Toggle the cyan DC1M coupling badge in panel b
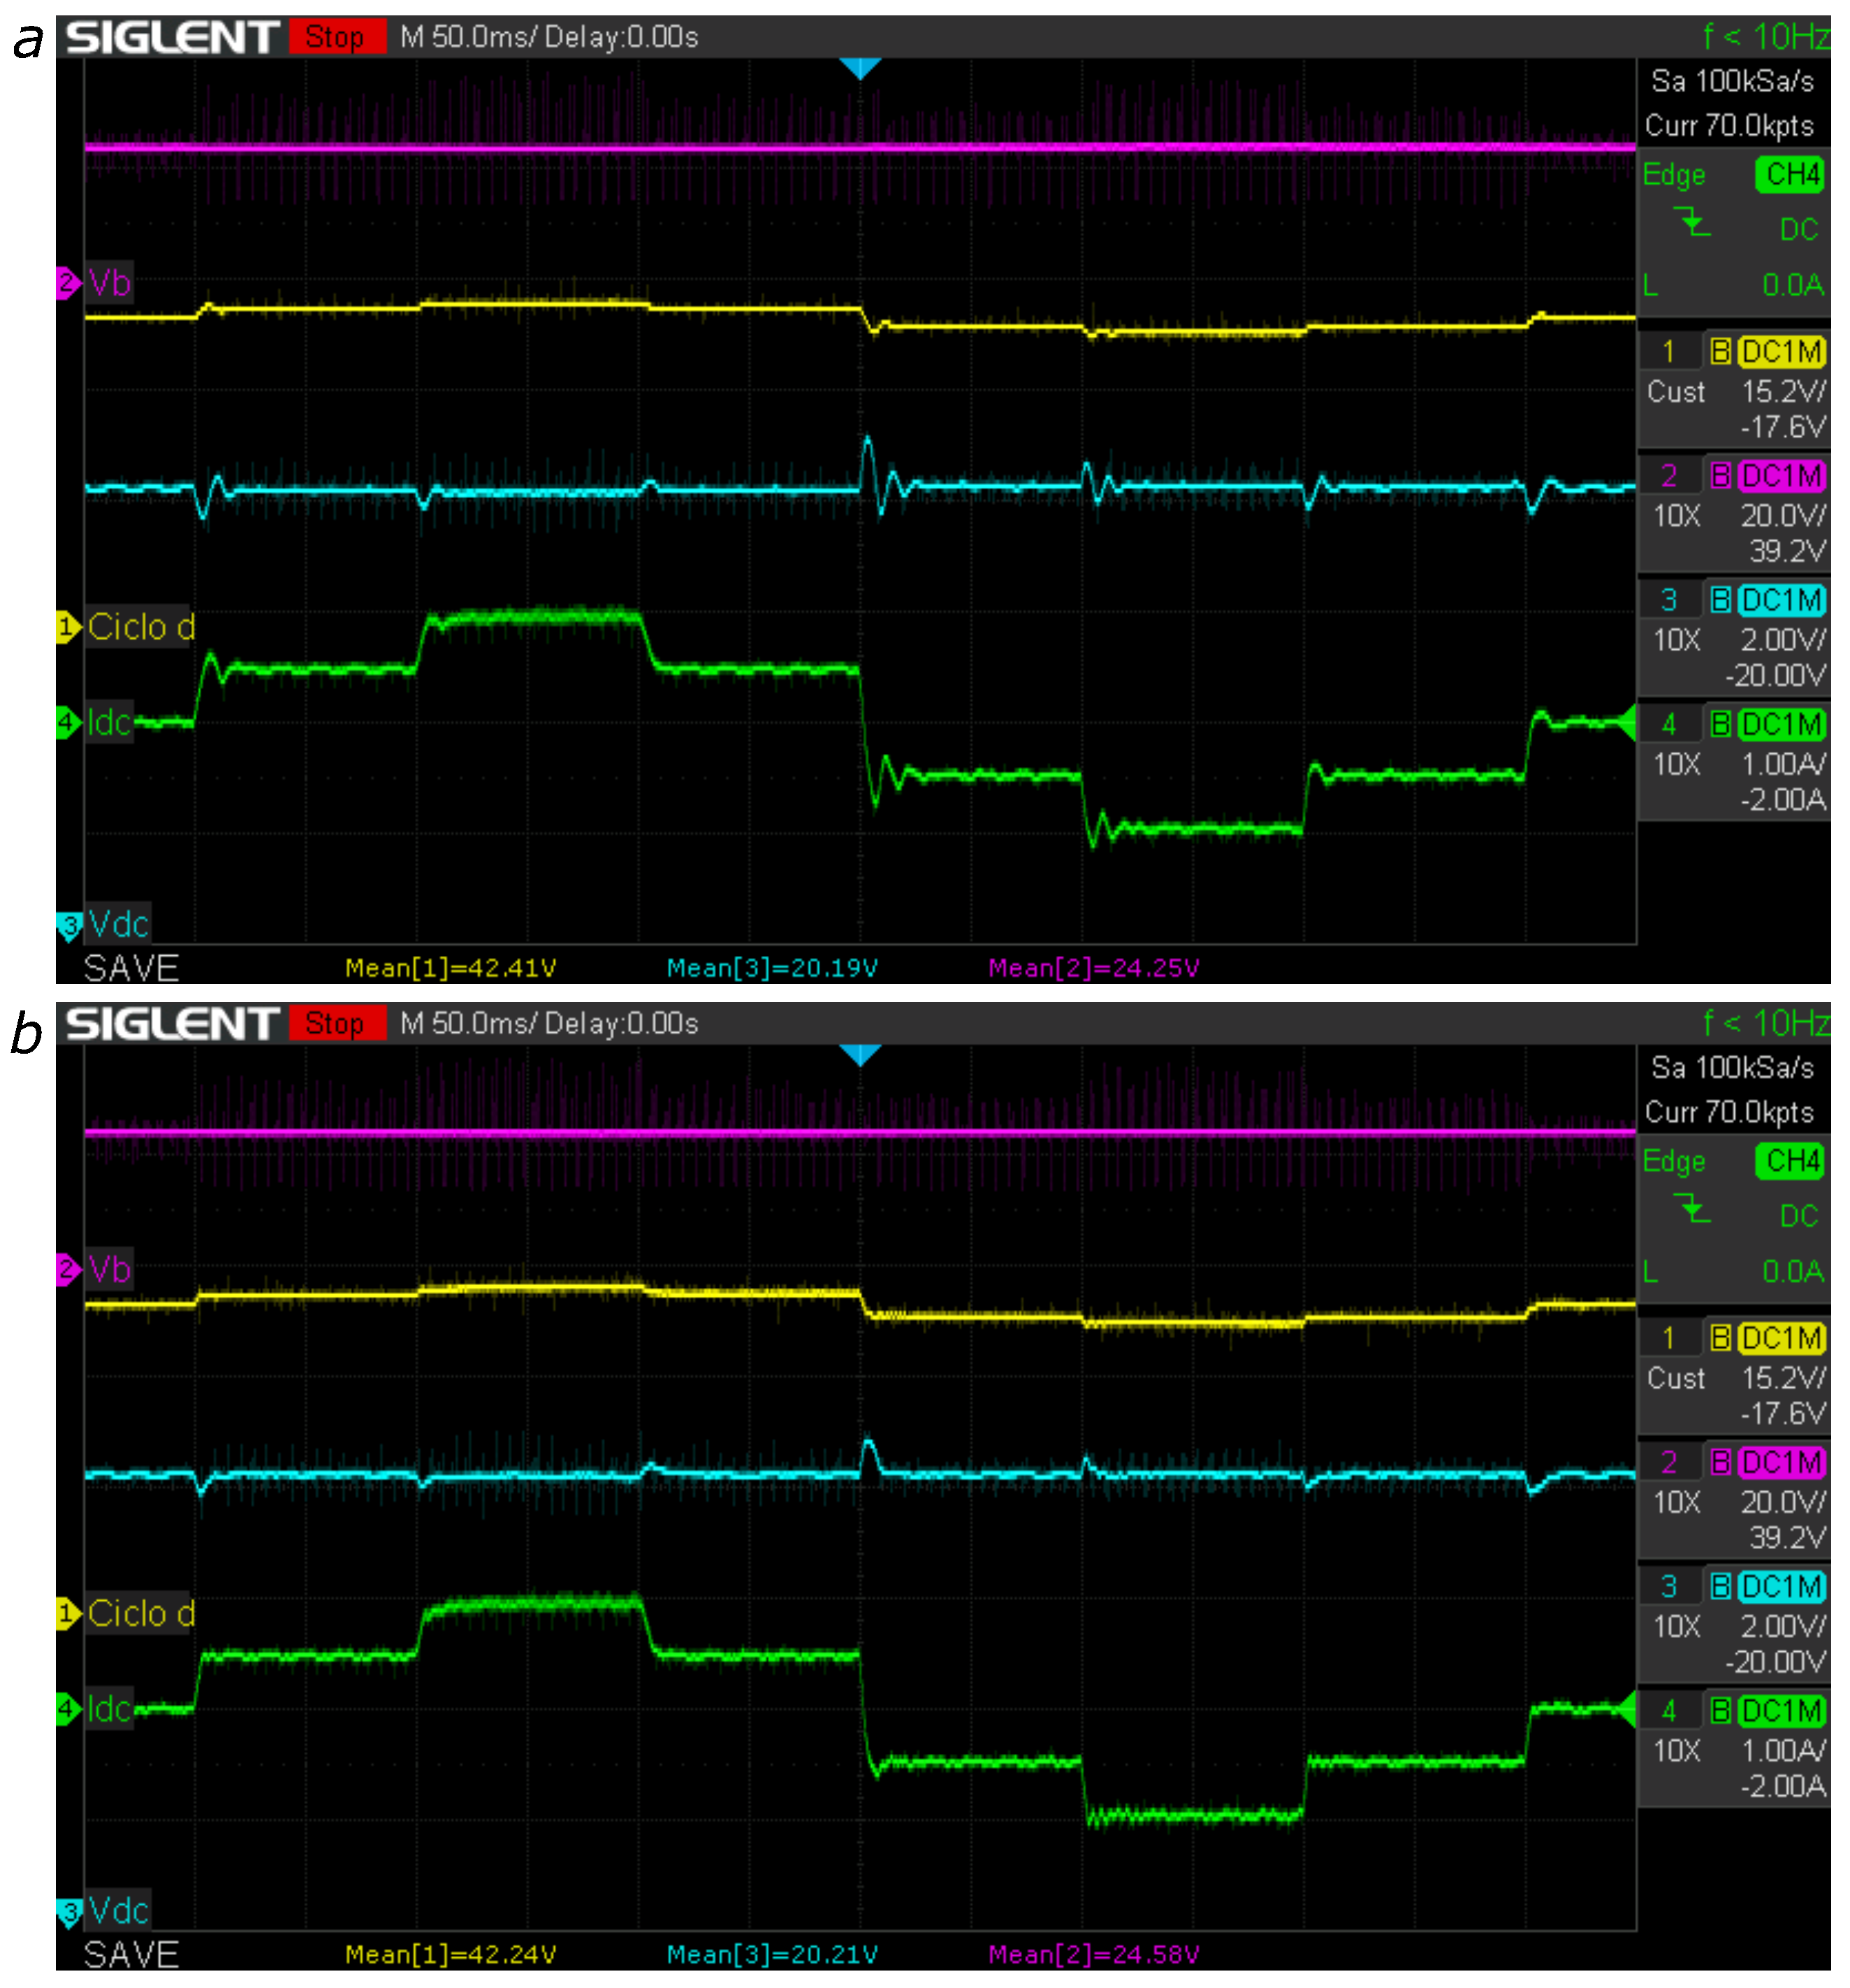Image resolution: width=1850 pixels, height=1988 pixels. click(x=1781, y=1586)
